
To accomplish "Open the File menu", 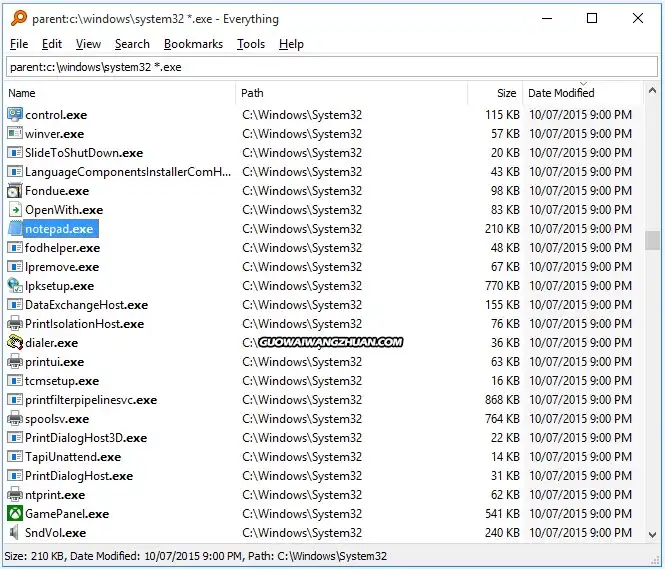I will click(x=19, y=44).
